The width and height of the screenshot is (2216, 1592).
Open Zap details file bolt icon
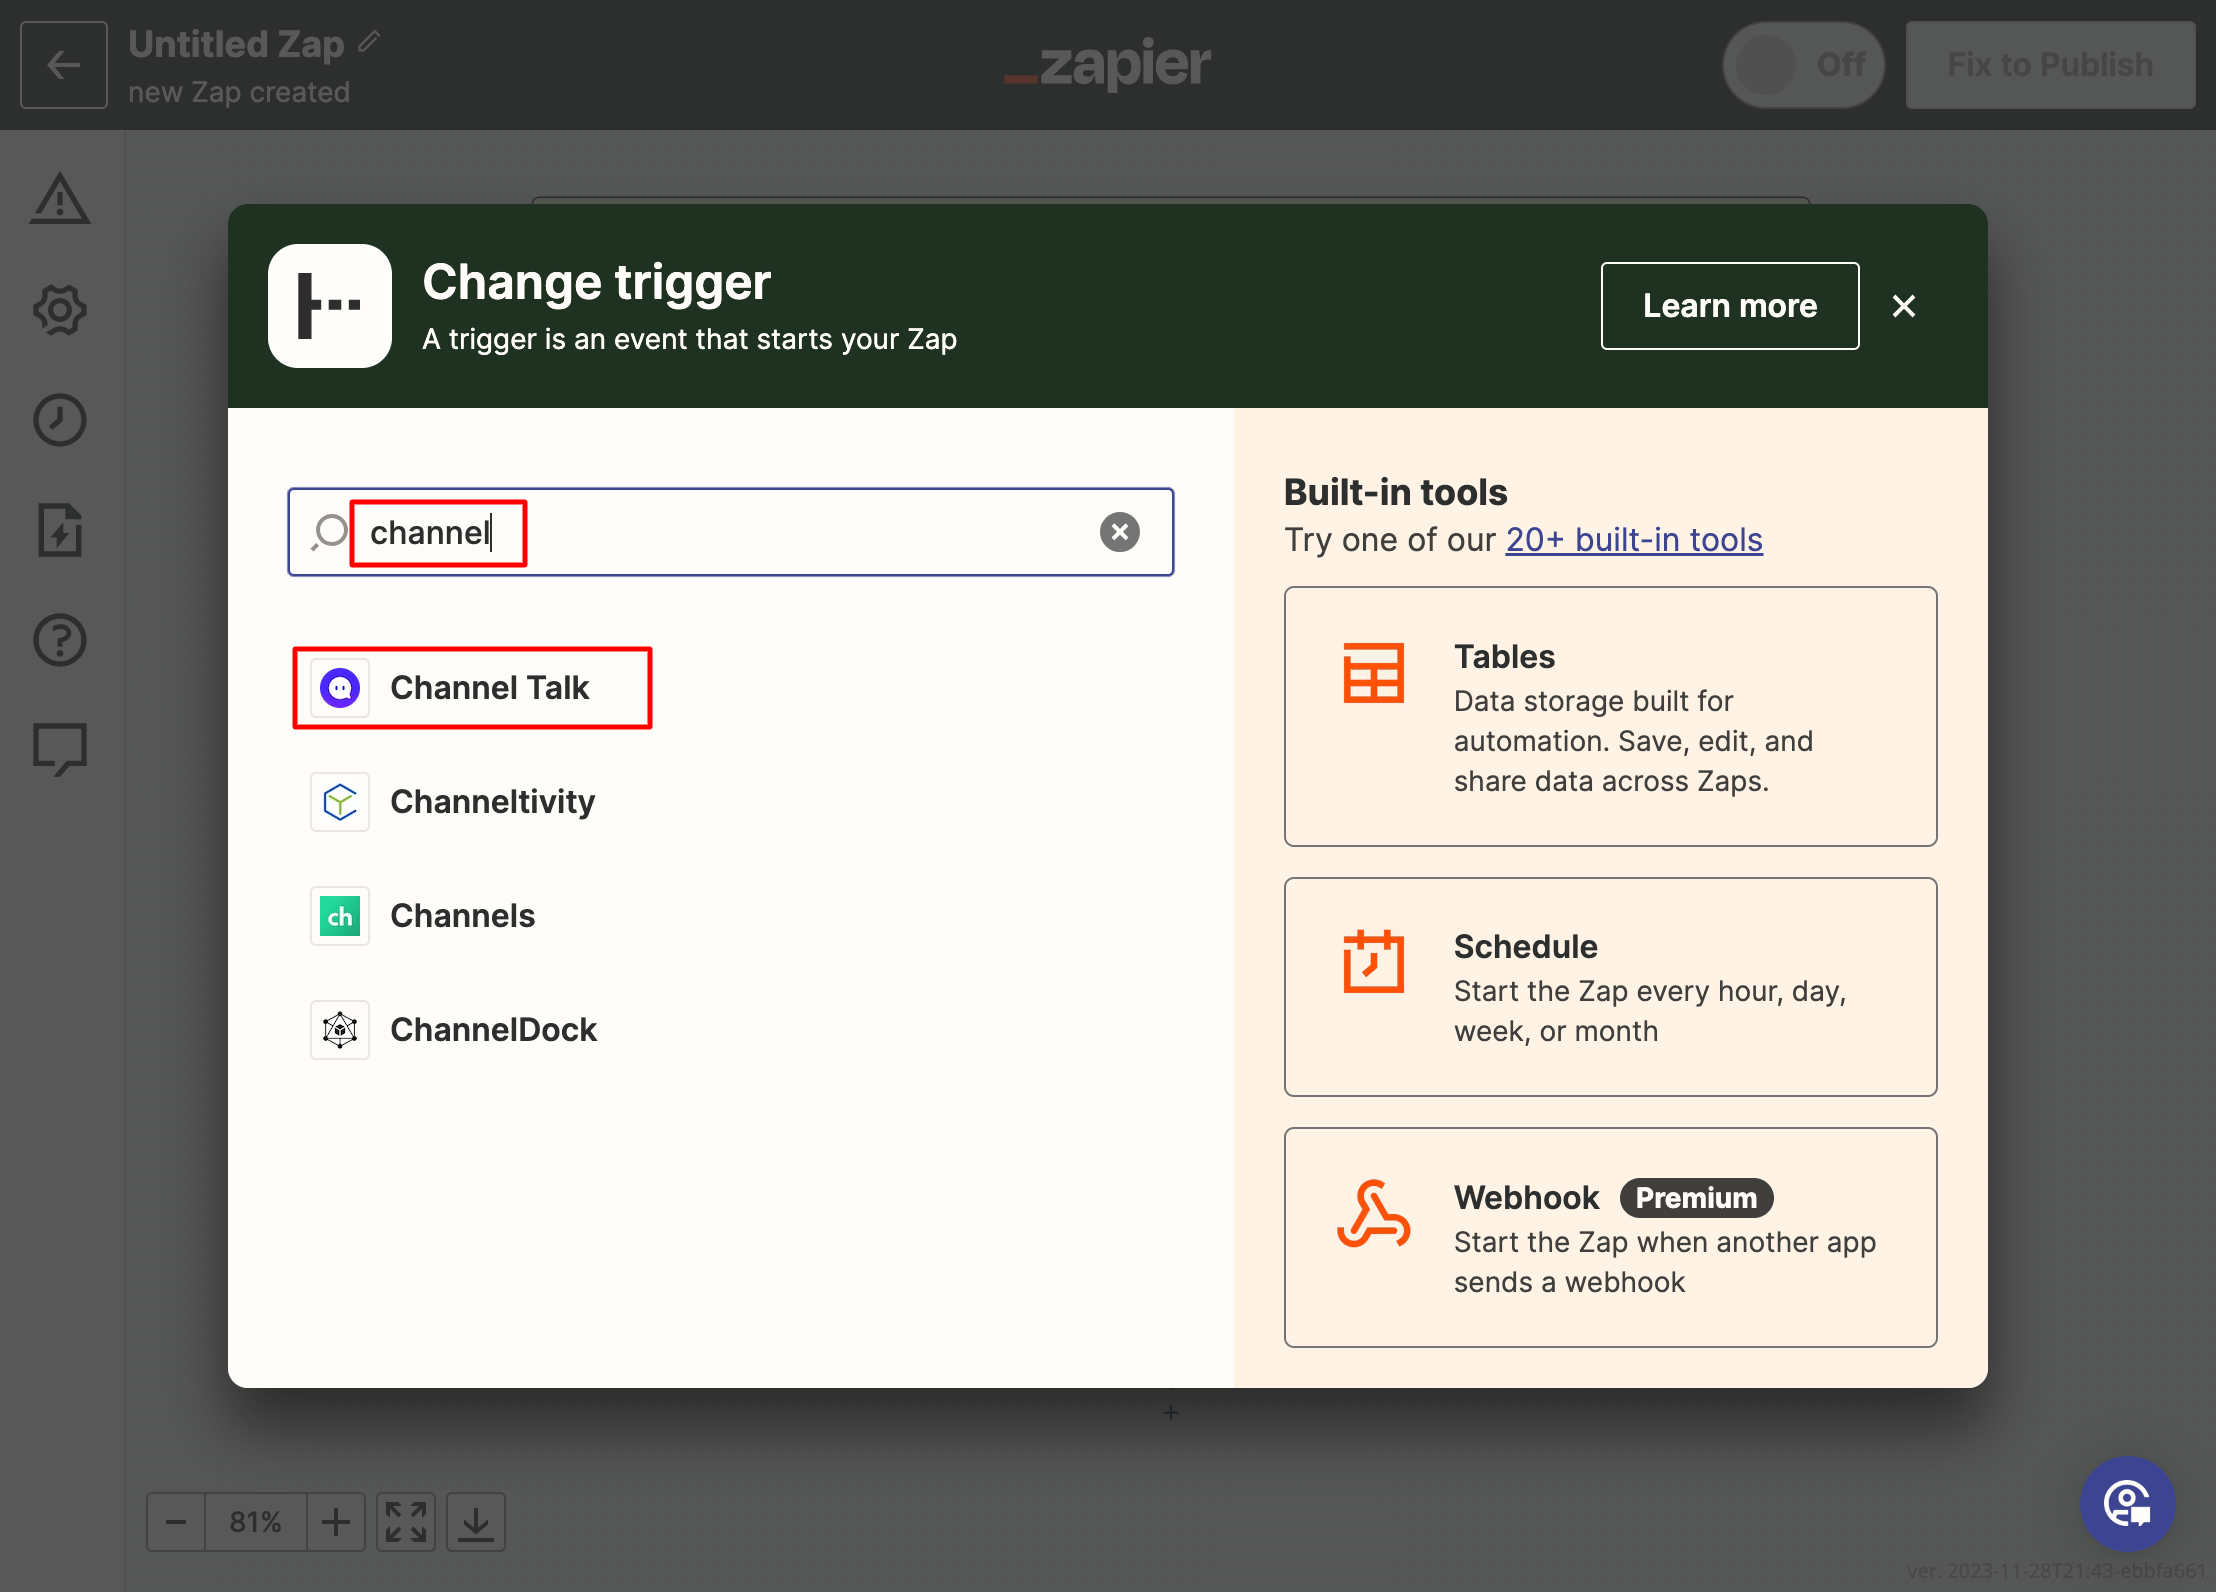(60, 530)
